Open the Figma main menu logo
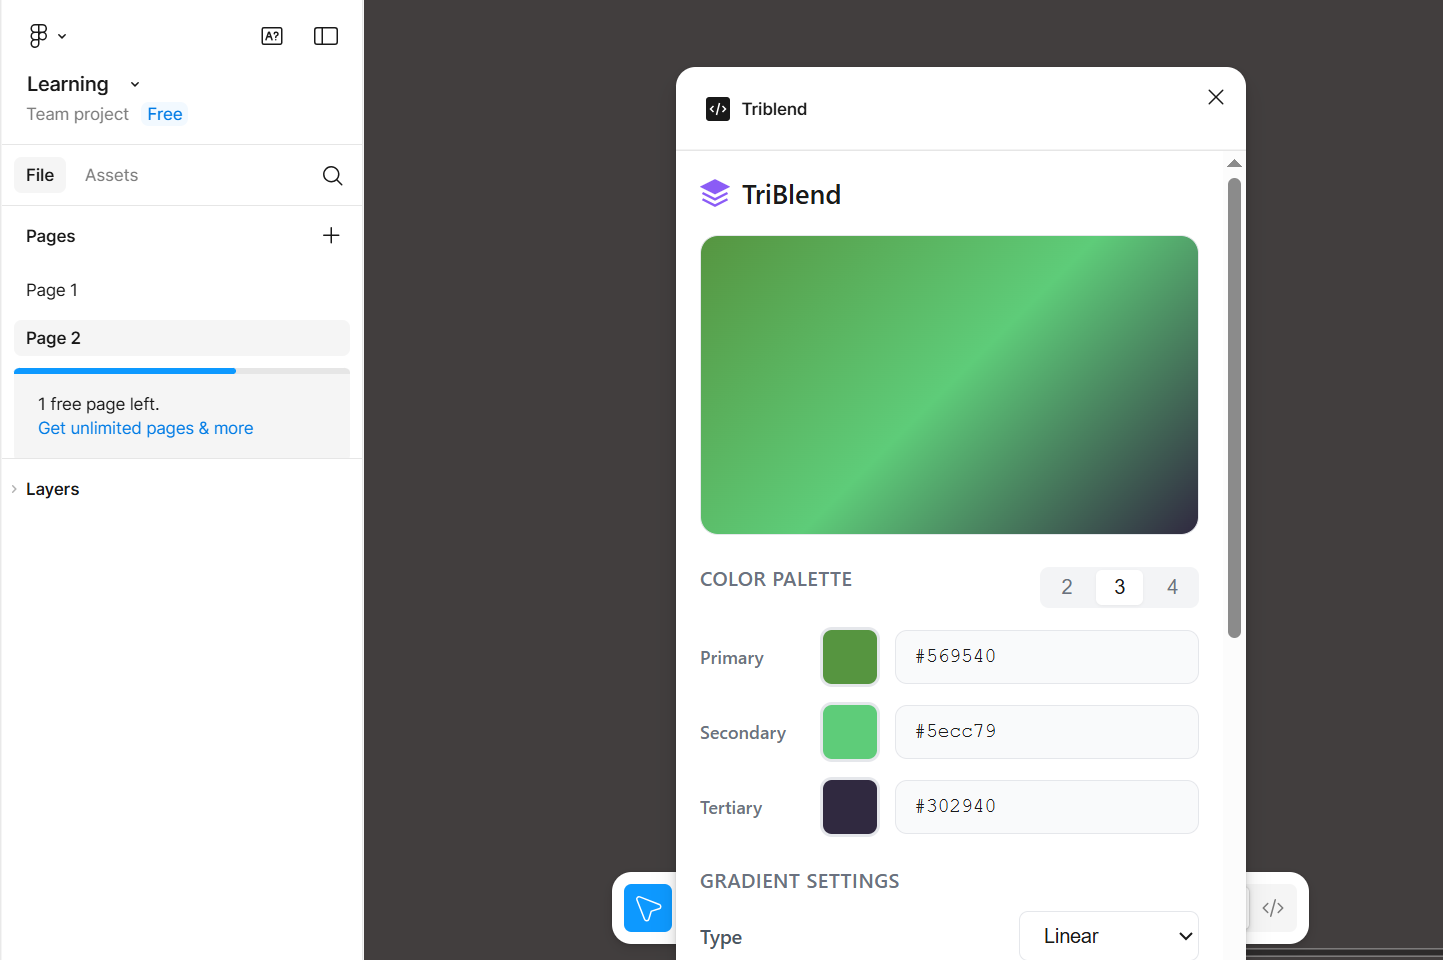Viewport: 1443px width, 960px height. (38, 35)
